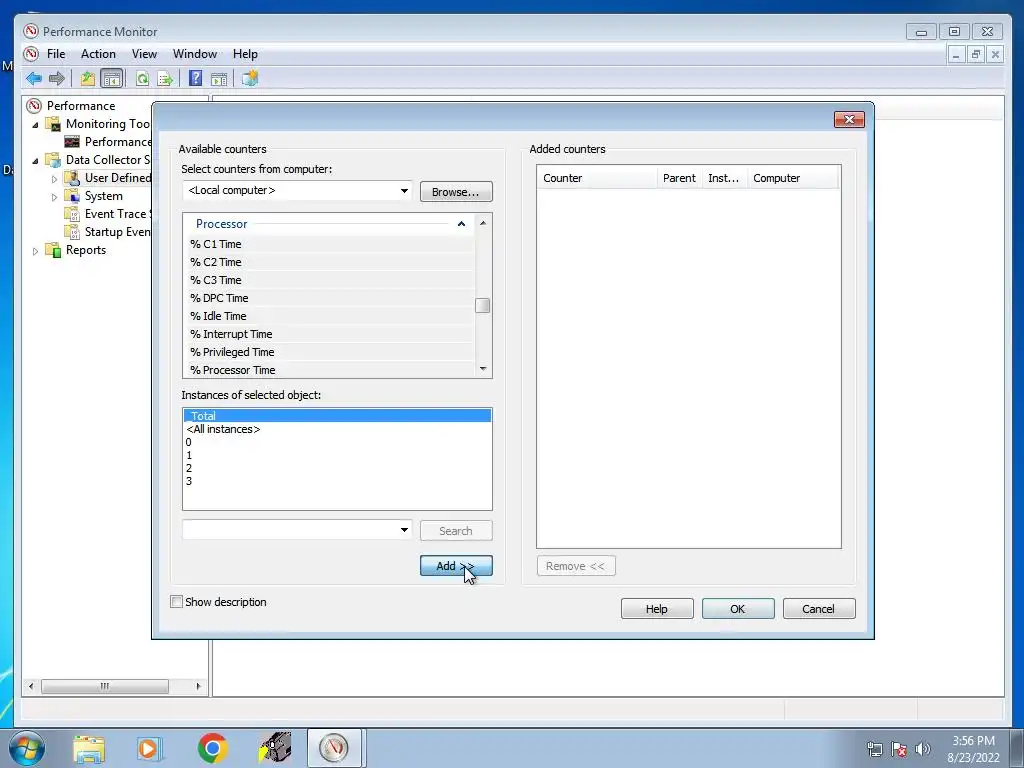Click the counter list scrollbar thumb
The height and width of the screenshot is (768, 1024).
tap(483, 305)
